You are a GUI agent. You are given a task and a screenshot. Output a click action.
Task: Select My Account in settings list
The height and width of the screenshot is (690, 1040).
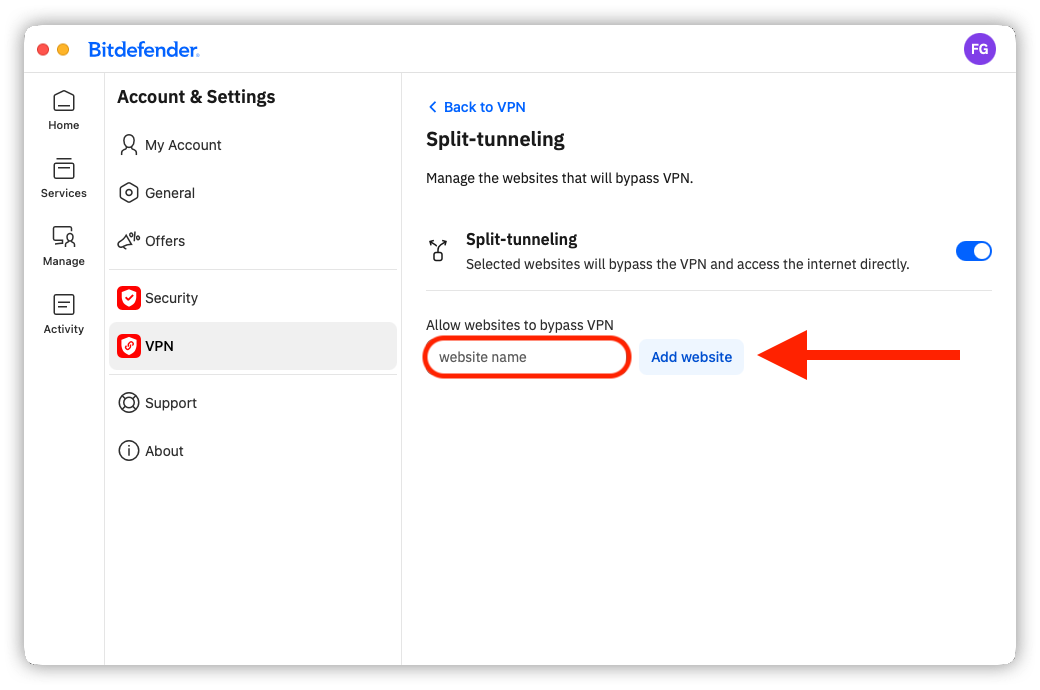coord(253,145)
